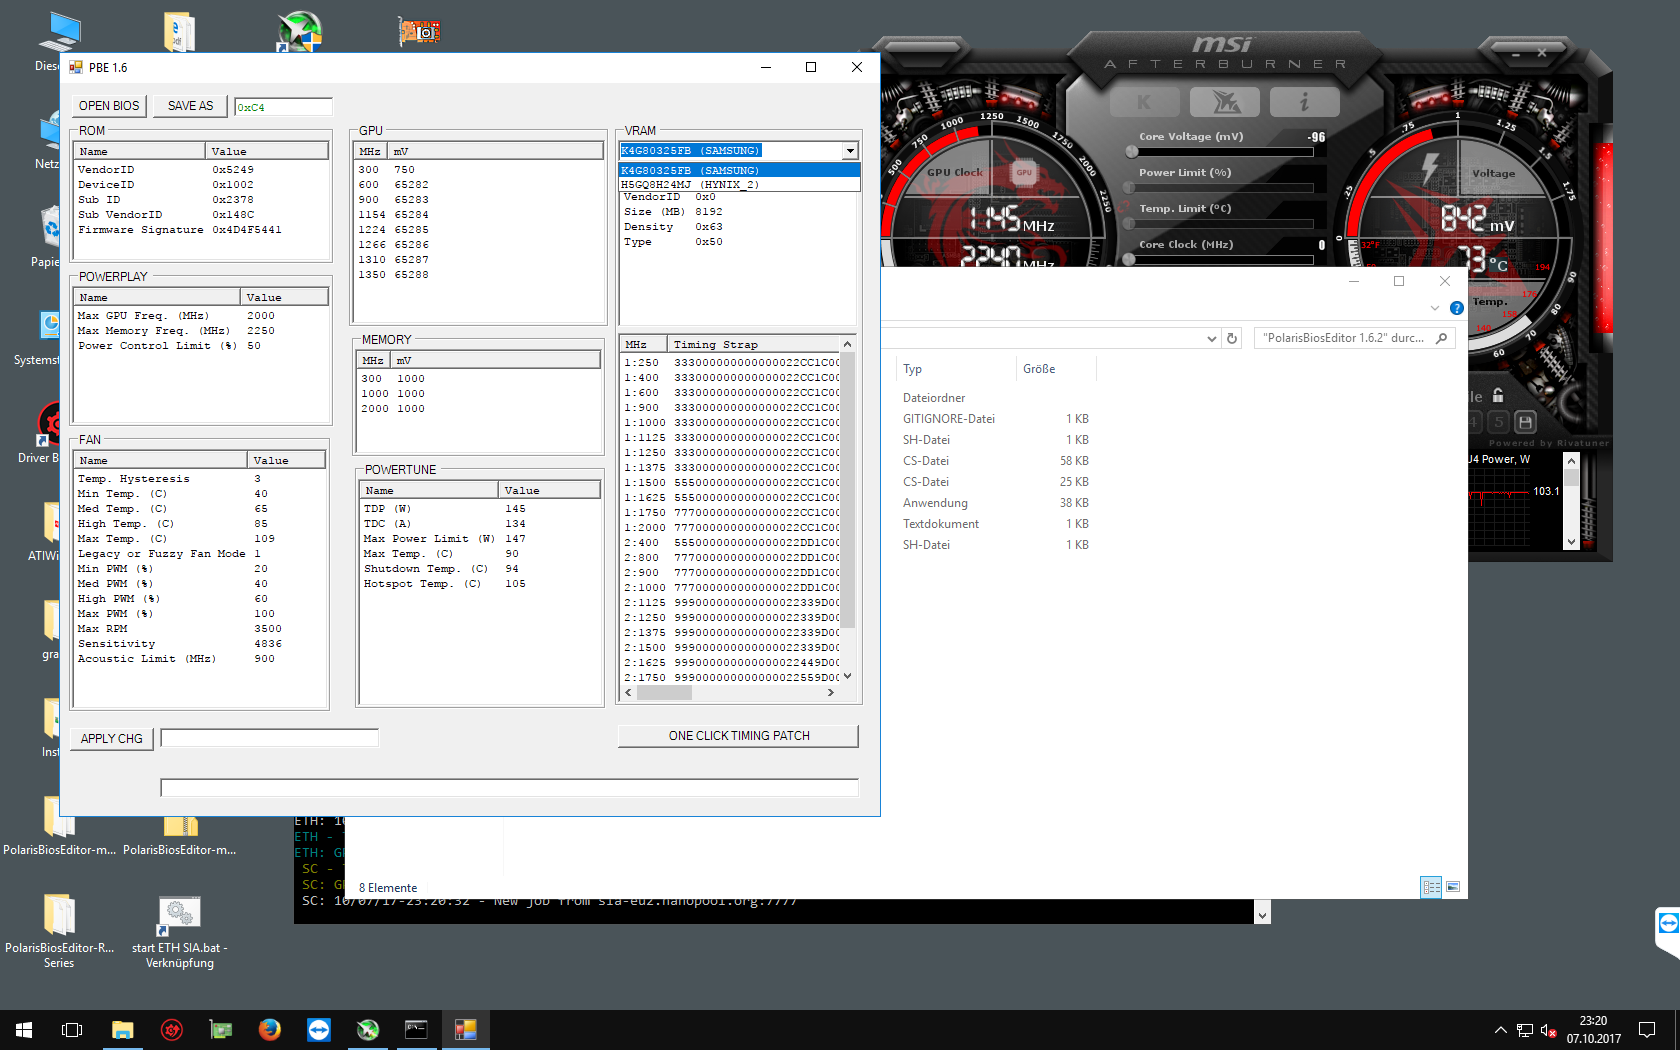Select the Anwendung file row in Explorer
This screenshot has width=1680, height=1050.
tap(996, 503)
